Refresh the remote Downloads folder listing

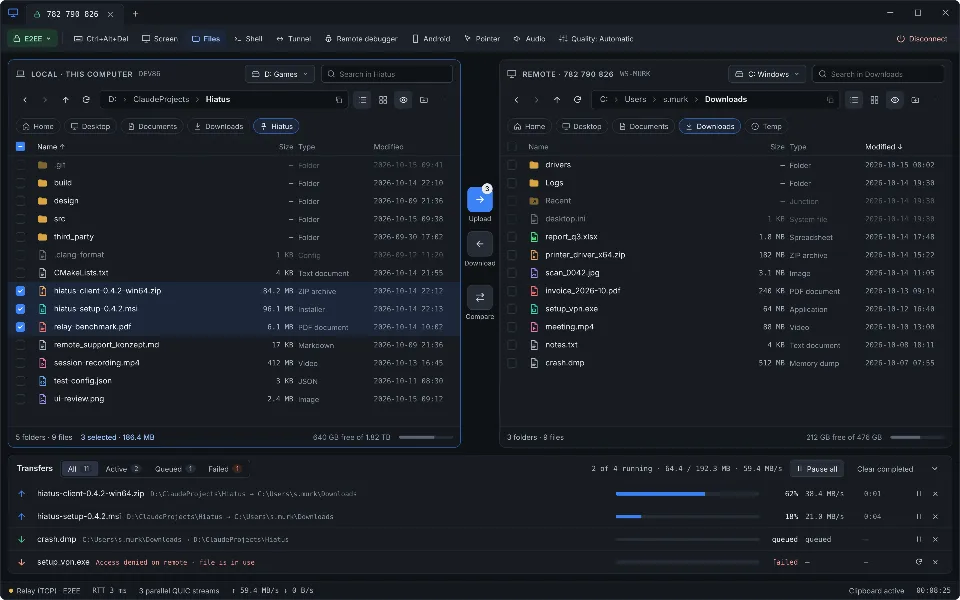click(577, 99)
